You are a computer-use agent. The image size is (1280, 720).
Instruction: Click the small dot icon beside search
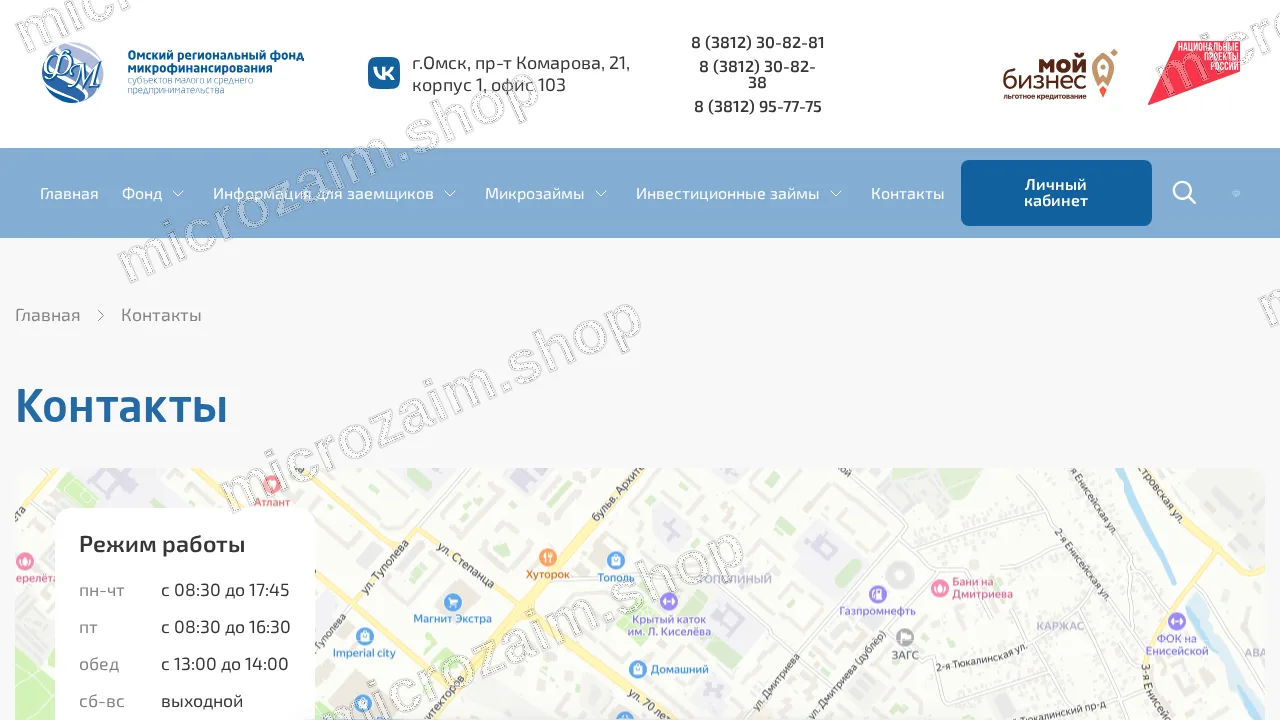coord(1236,193)
